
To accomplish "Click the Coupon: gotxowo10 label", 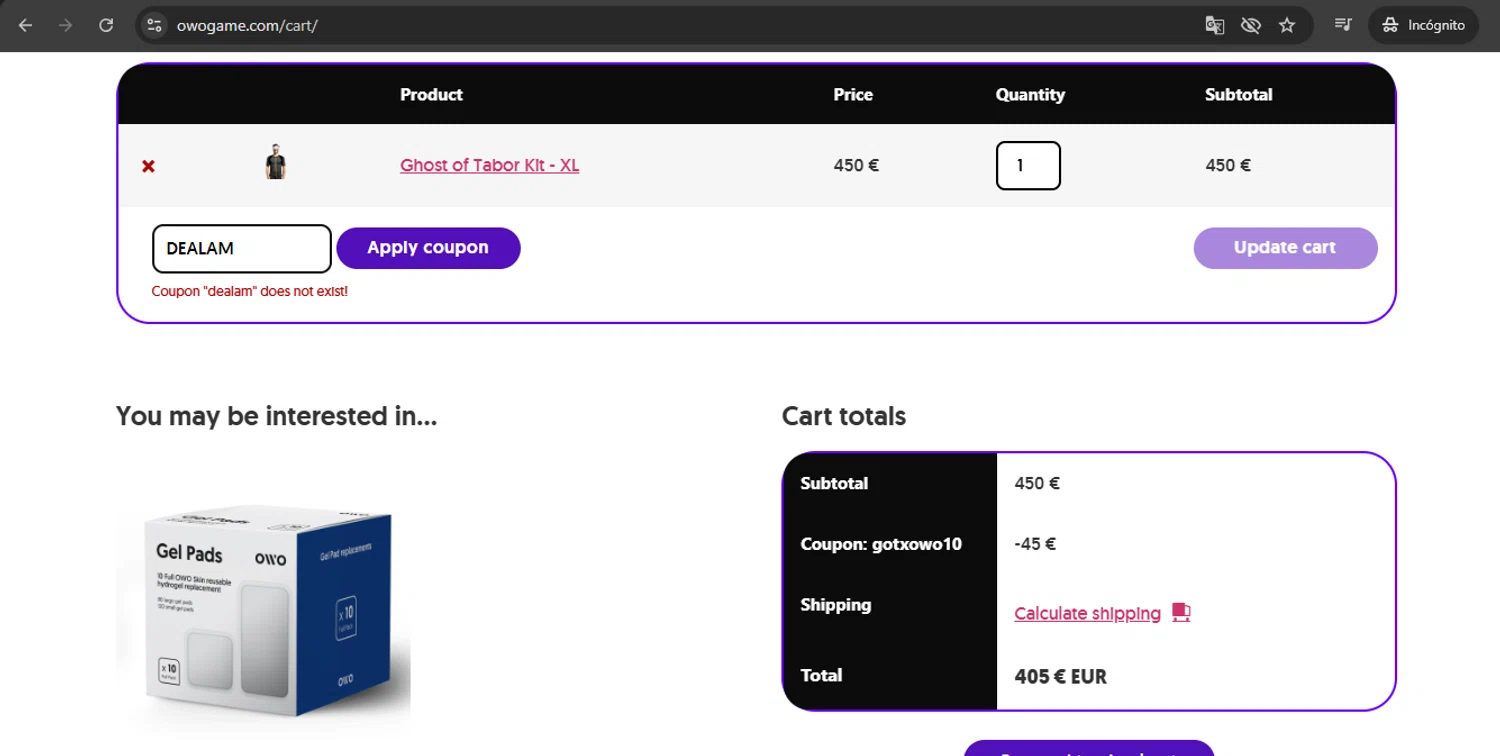I will 881,544.
